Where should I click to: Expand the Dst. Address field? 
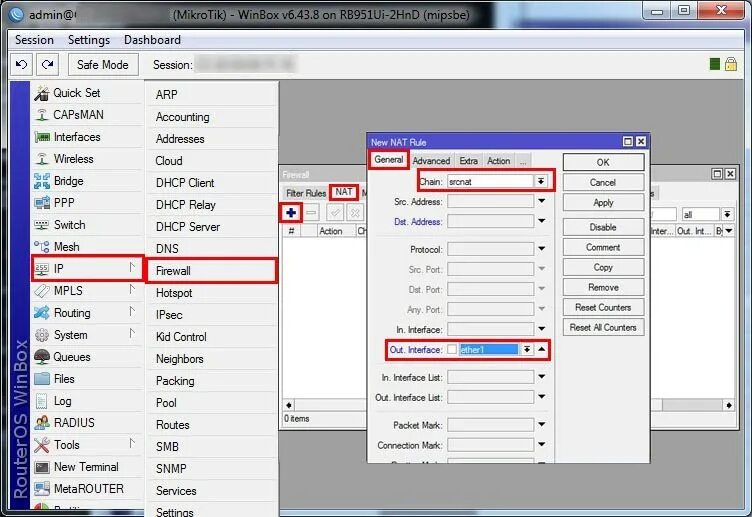(x=541, y=221)
